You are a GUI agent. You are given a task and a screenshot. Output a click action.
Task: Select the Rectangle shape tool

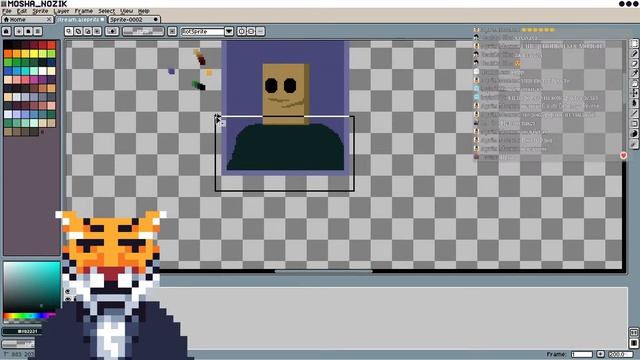(634, 123)
